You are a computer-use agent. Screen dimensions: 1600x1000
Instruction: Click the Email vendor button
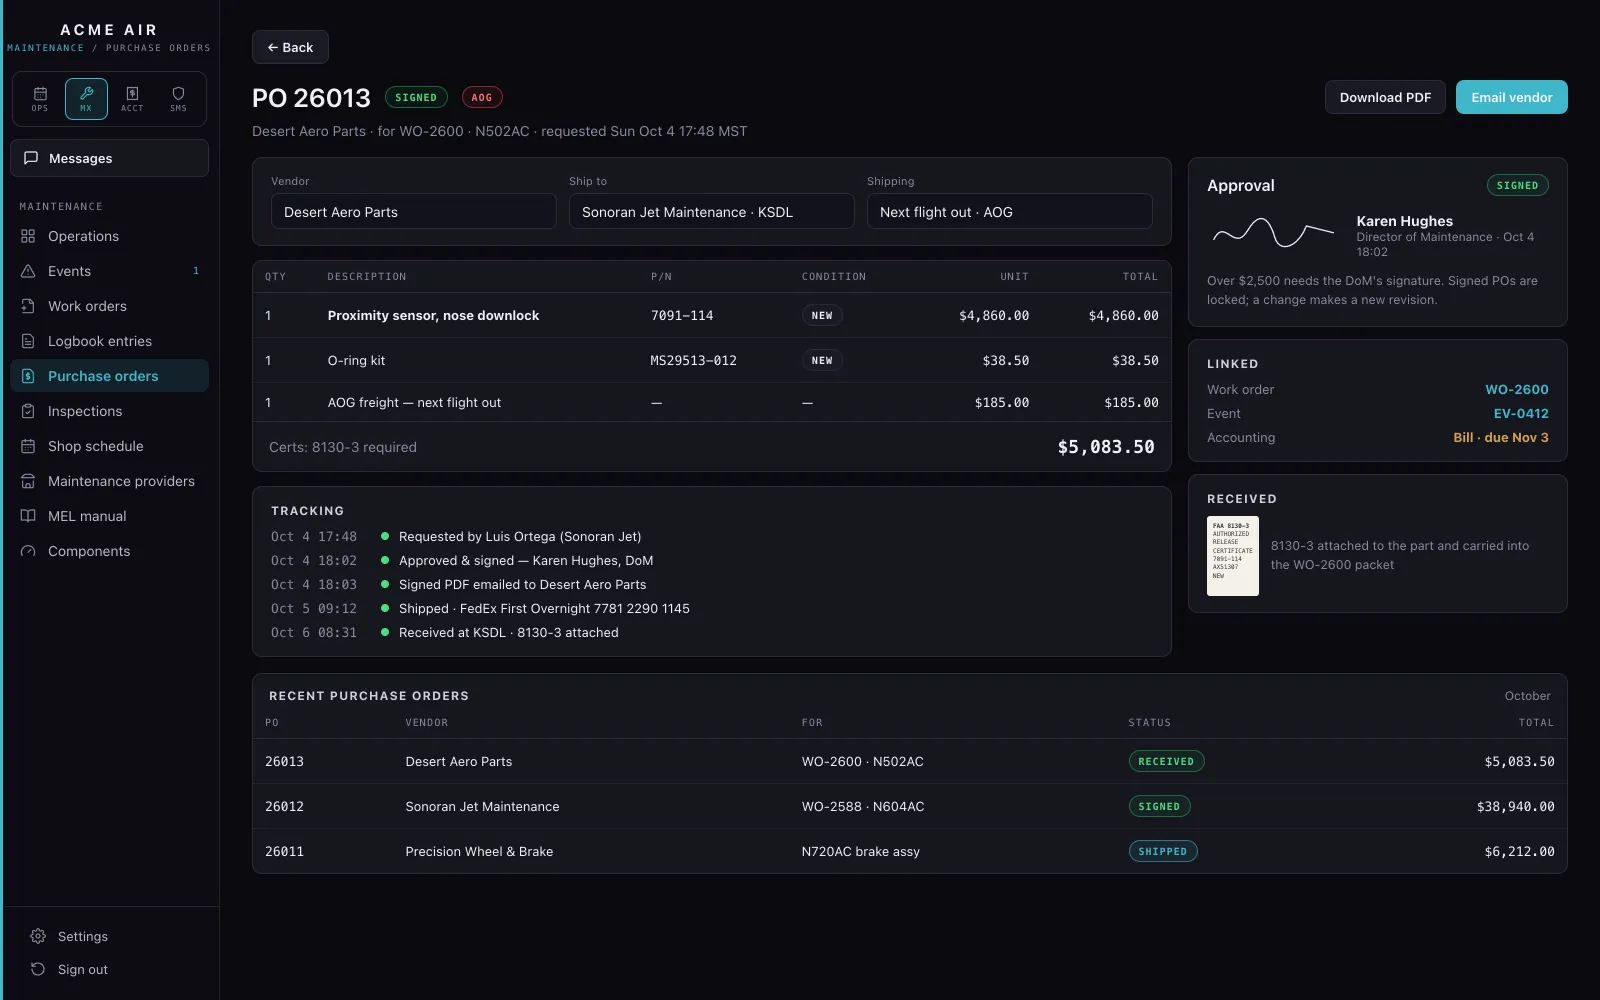[1511, 97]
